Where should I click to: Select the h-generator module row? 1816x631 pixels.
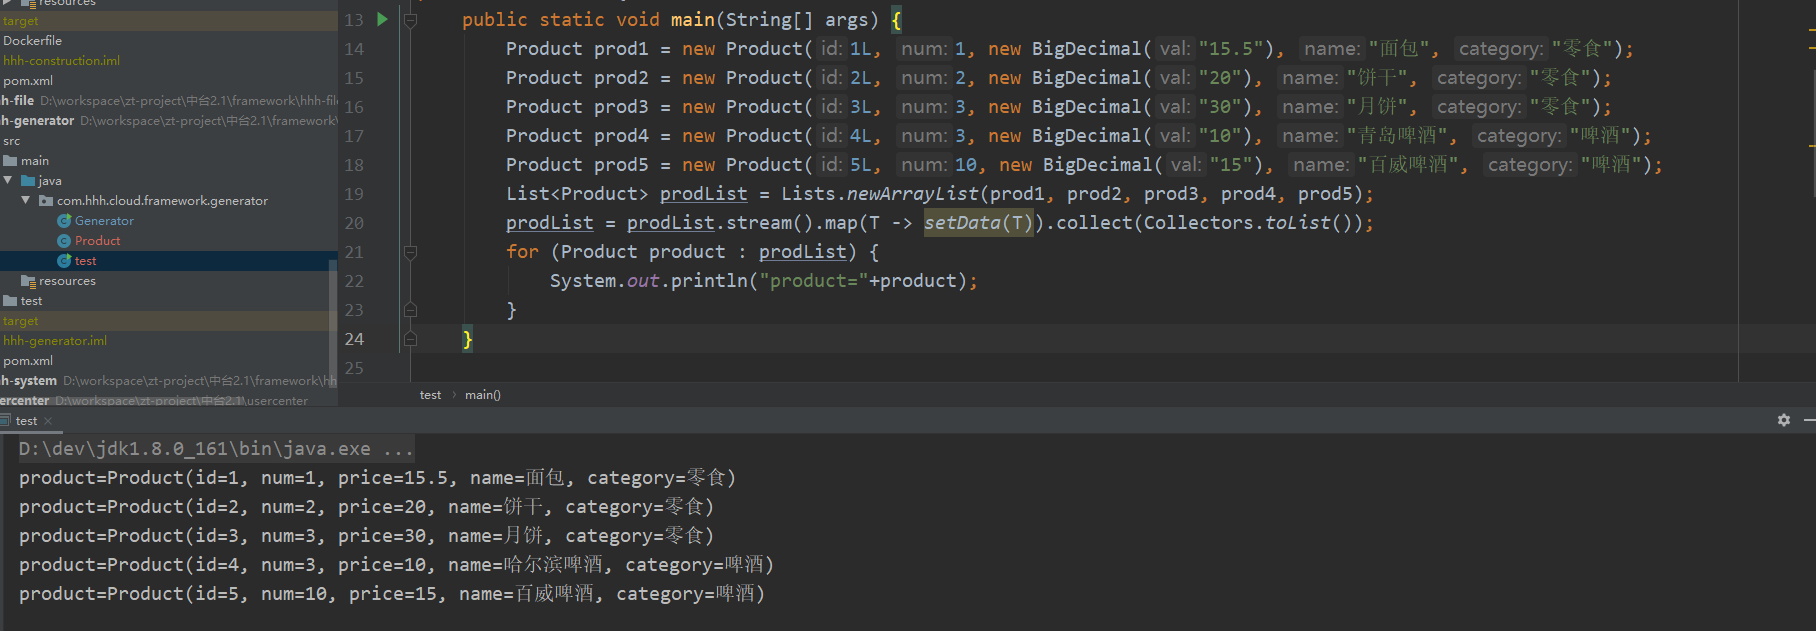168,121
